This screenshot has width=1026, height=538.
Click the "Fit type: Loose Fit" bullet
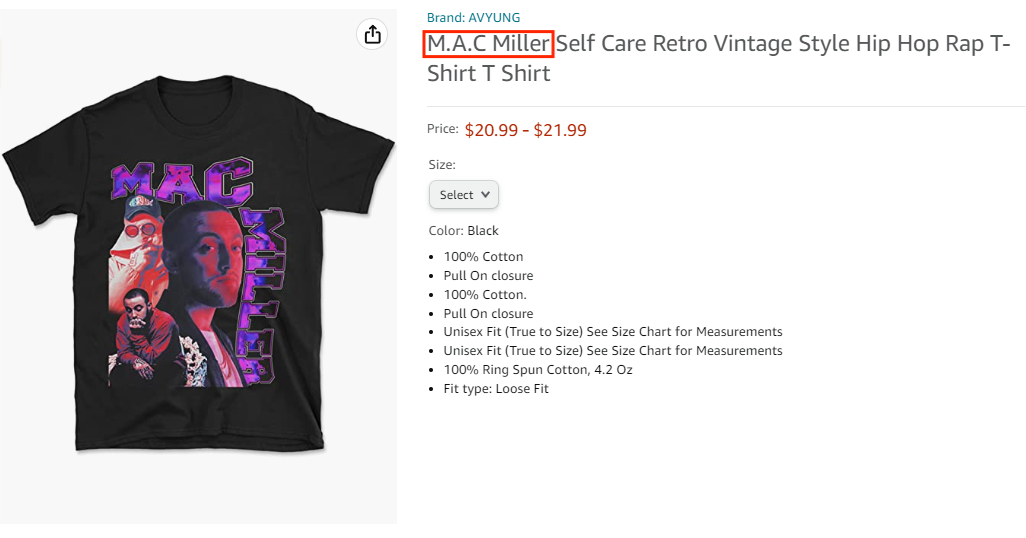tap(496, 389)
